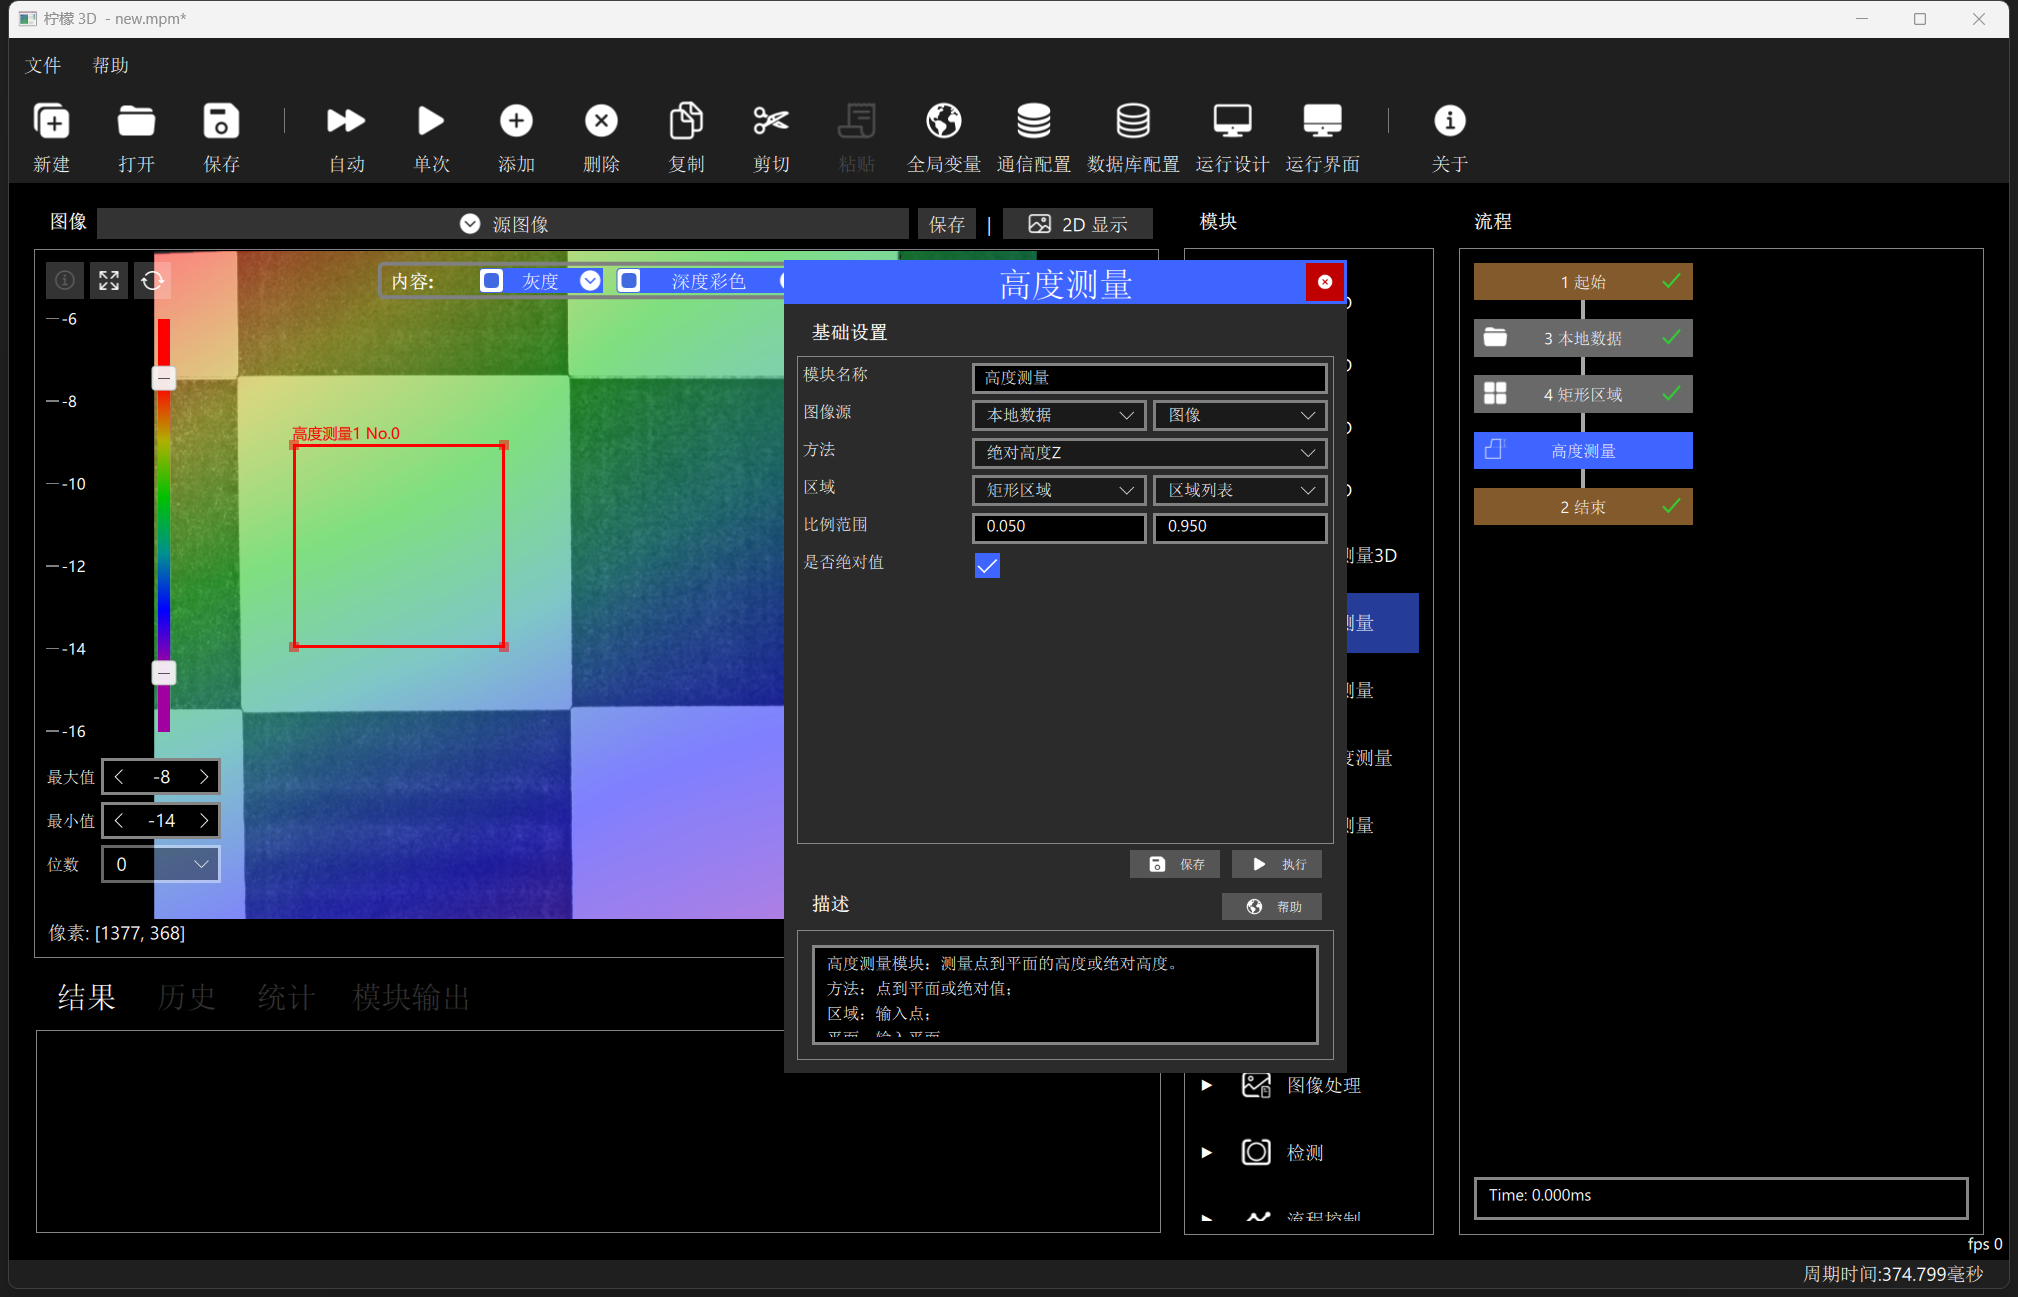Image resolution: width=2018 pixels, height=1297 pixels.
Task: Click the lower color scale slider handle
Action: pyautogui.click(x=164, y=672)
